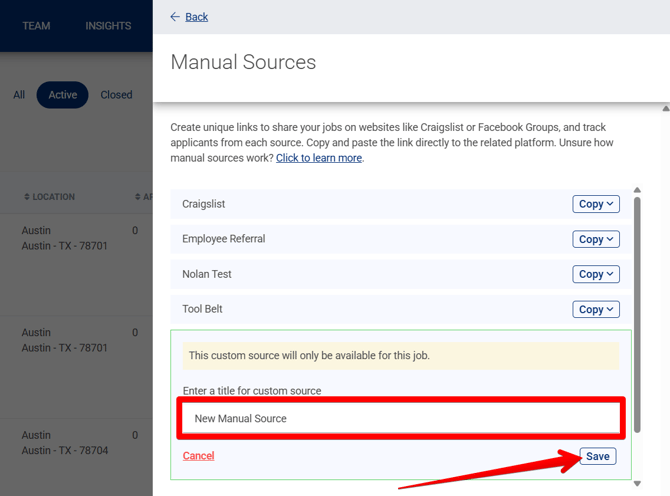The height and width of the screenshot is (496, 670).
Task: Open the INSIGHTS menu
Action: (108, 26)
